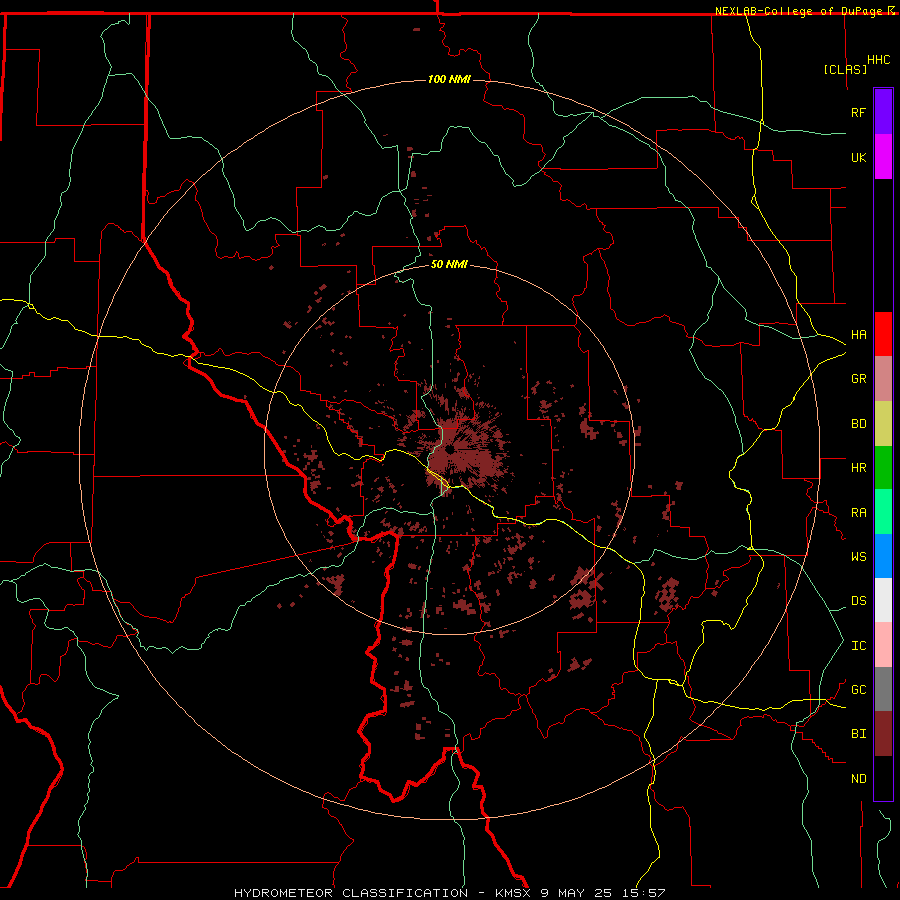Click the RA legend label
Image resolution: width=900 pixels, height=900 pixels.
pos(858,513)
